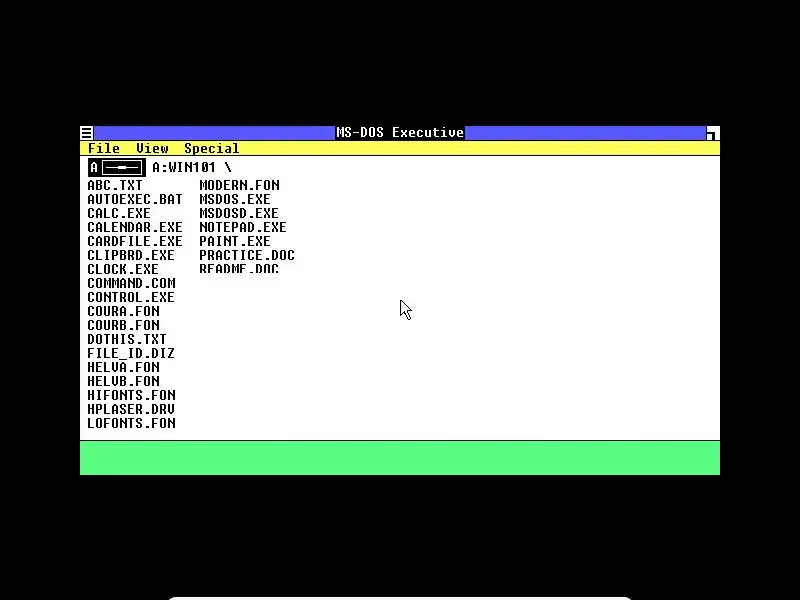Select file AUTOEXEC.BAT
The image size is (800, 600).
(x=135, y=199)
